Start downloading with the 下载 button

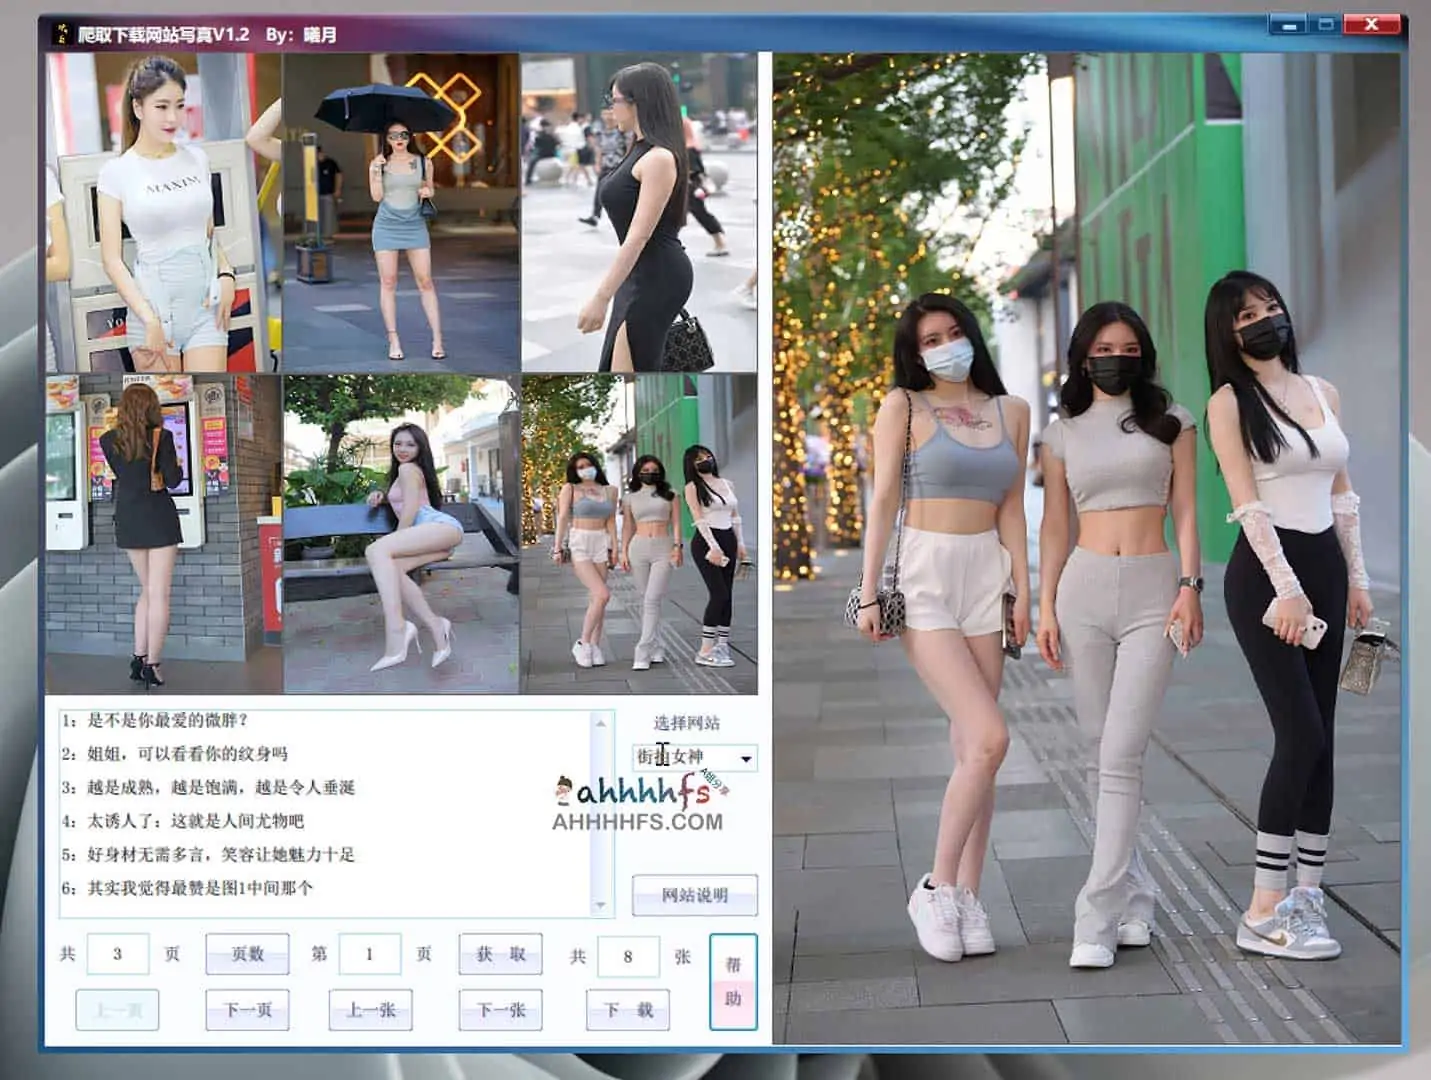pos(626,1011)
